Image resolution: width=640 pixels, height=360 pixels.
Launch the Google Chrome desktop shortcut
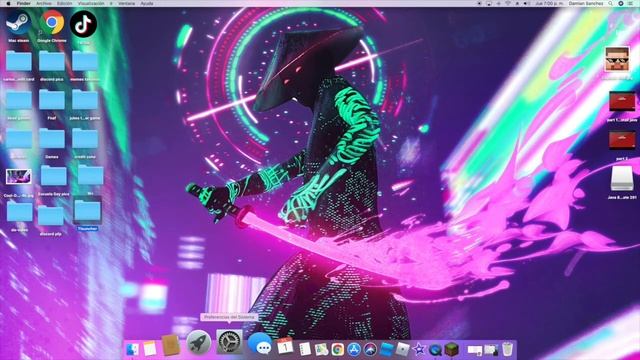[x=52, y=22]
